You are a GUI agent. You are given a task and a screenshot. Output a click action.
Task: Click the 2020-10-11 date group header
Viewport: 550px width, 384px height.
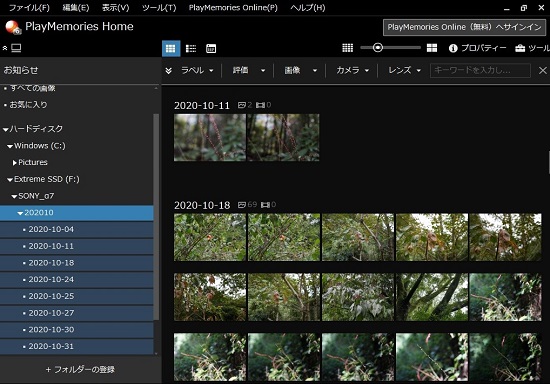(x=202, y=106)
